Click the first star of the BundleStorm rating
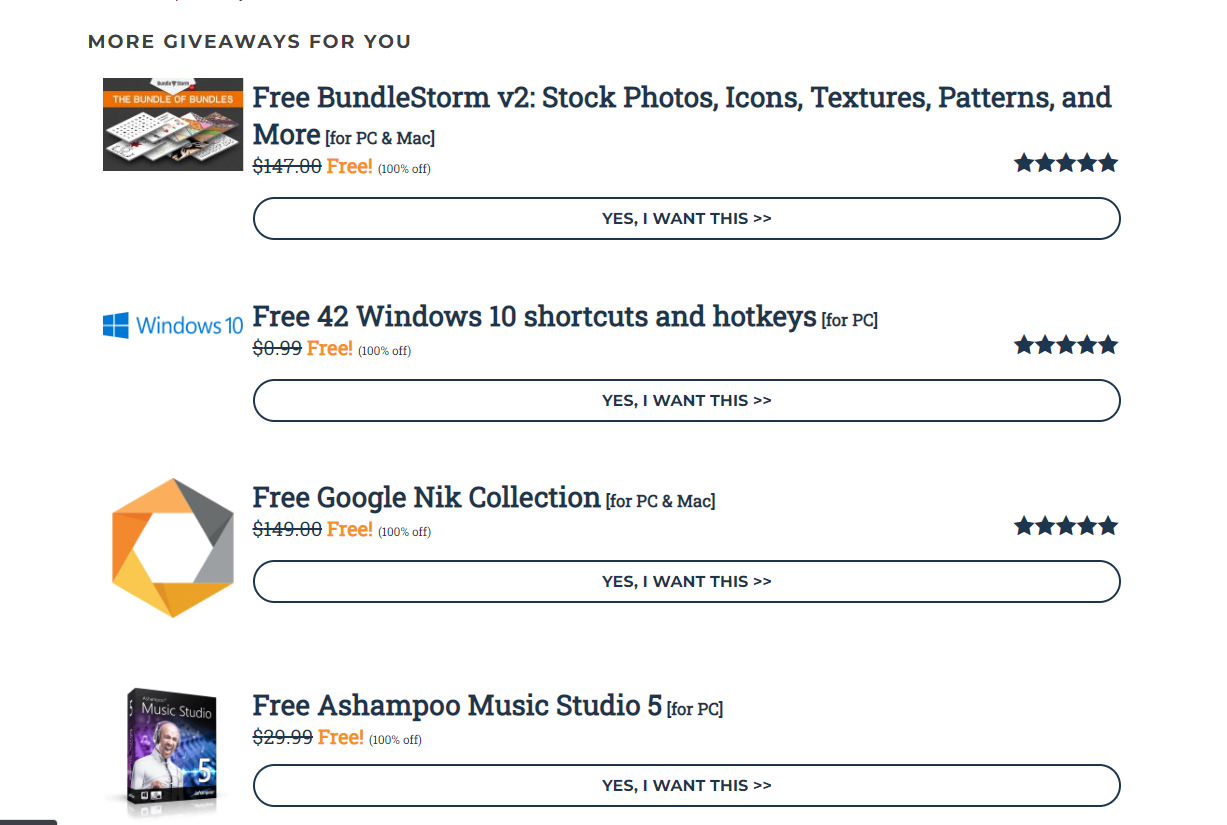The height and width of the screenshot is (825, 1227). click(1025, 163)
